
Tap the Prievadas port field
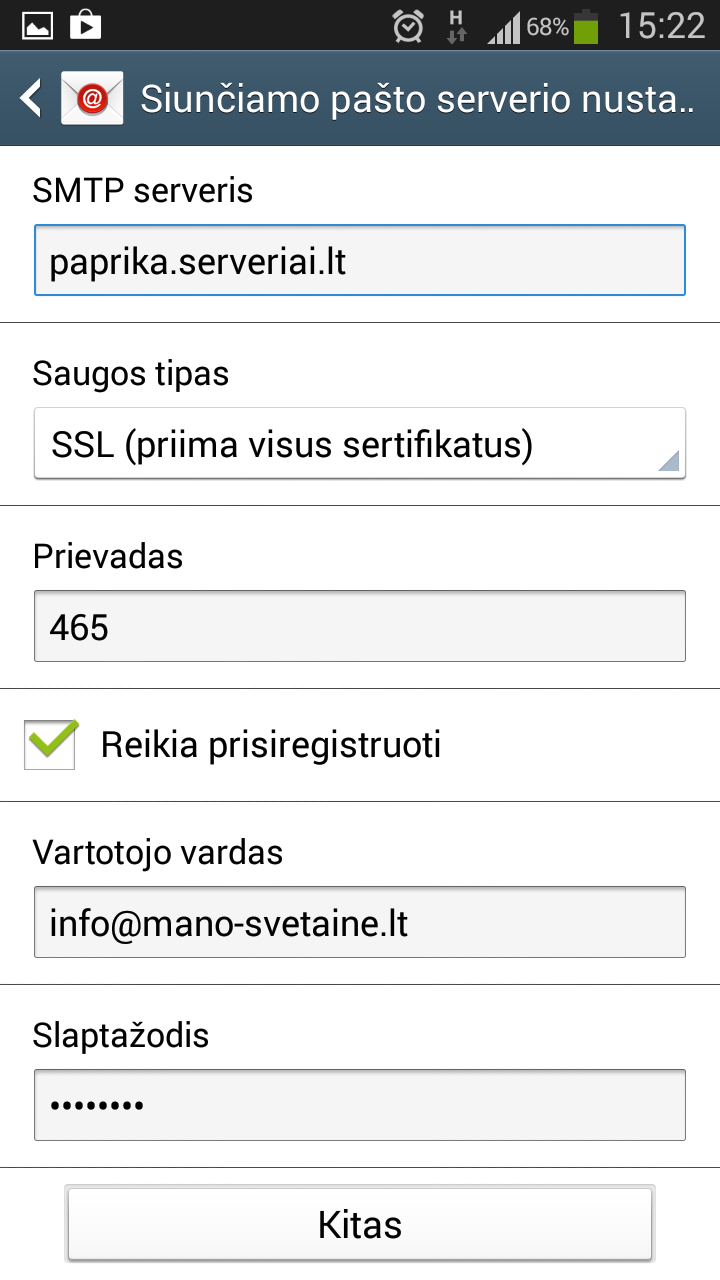[x=359, y=627]
